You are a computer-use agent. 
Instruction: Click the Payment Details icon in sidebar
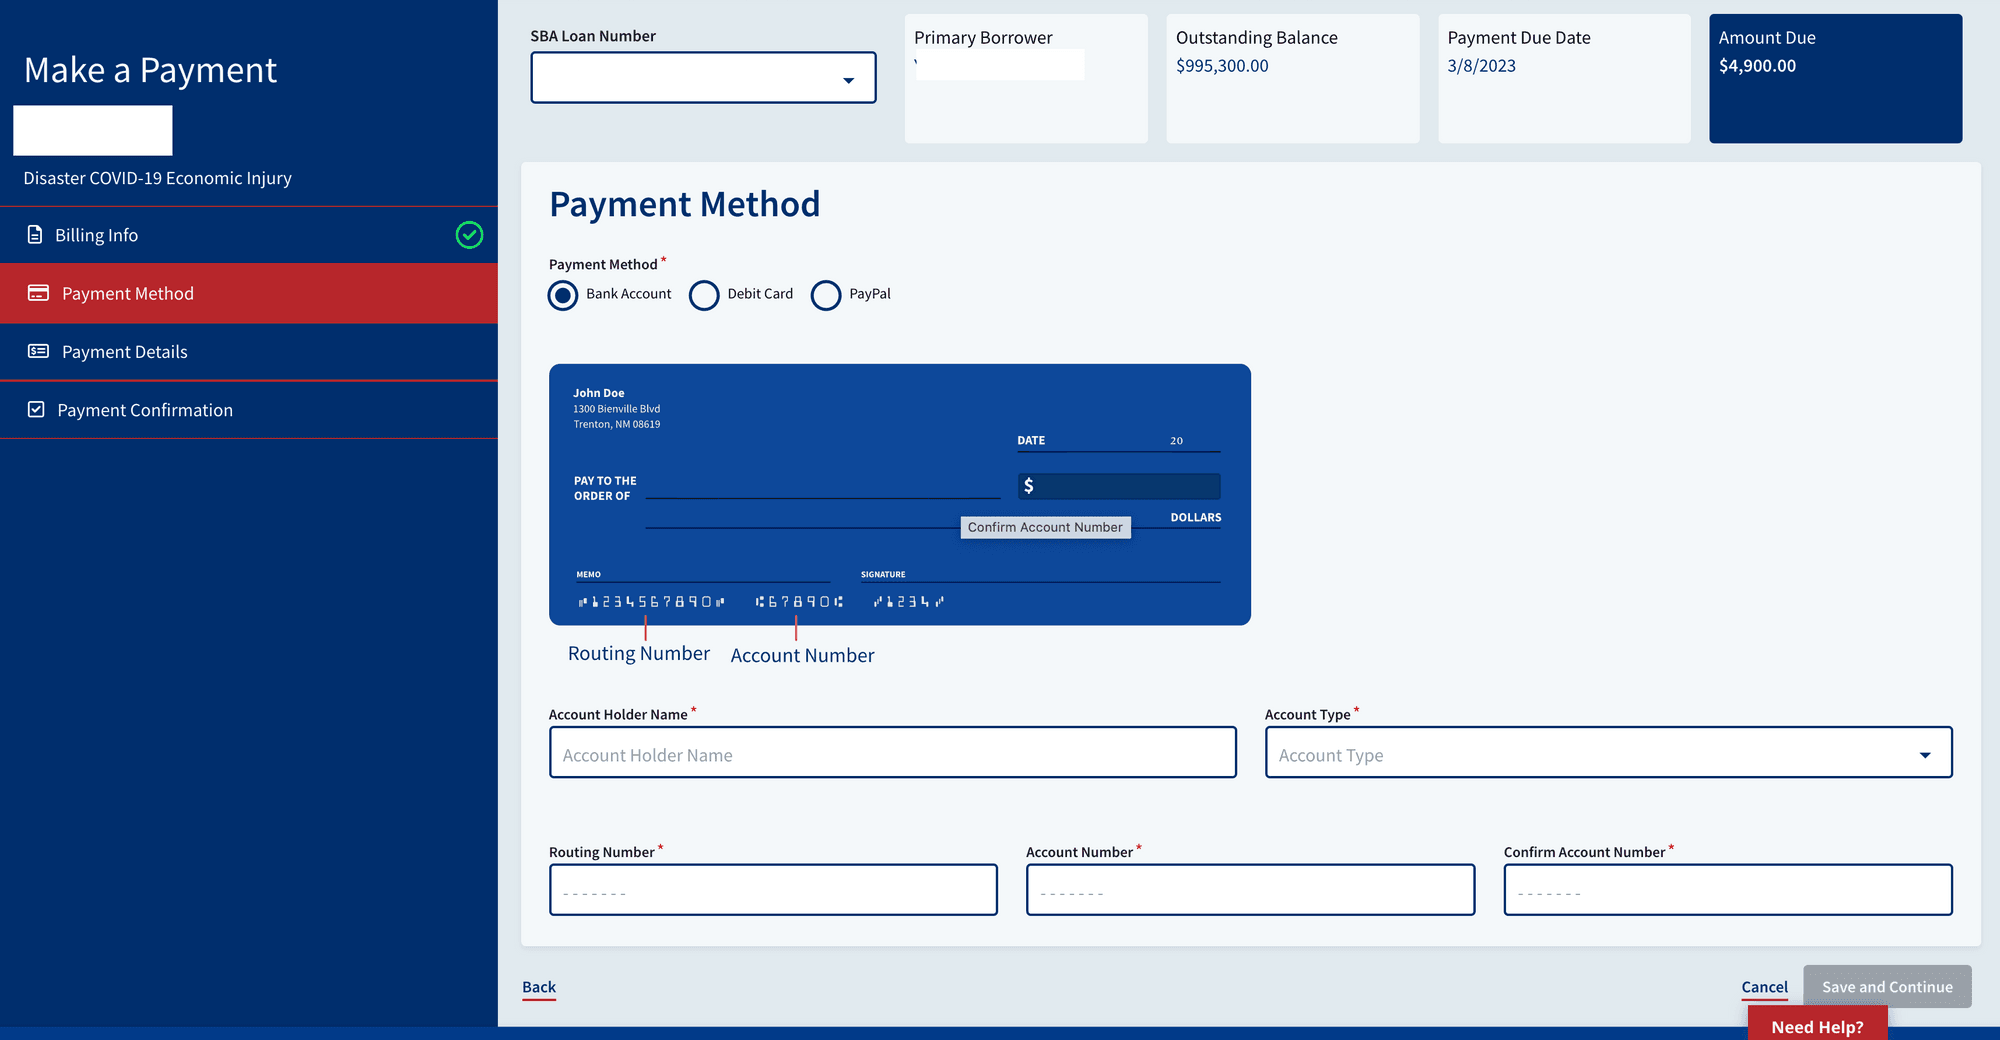click(38, 351)
